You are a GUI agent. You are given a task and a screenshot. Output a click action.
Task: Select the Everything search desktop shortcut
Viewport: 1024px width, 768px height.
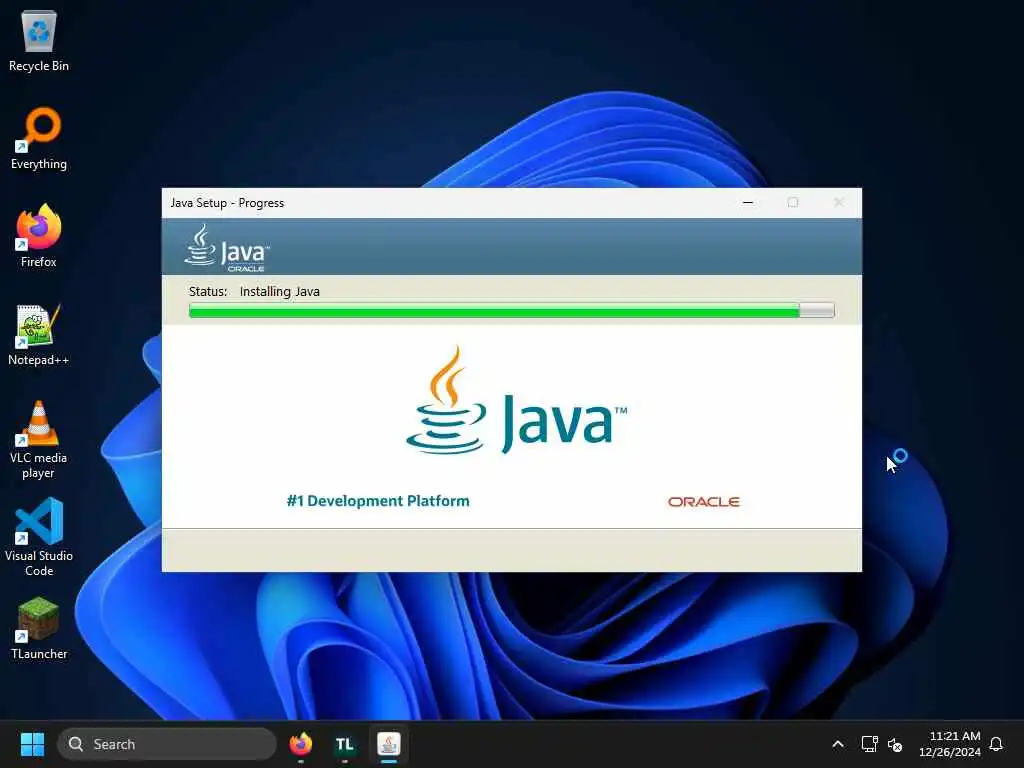click(39, 138)
